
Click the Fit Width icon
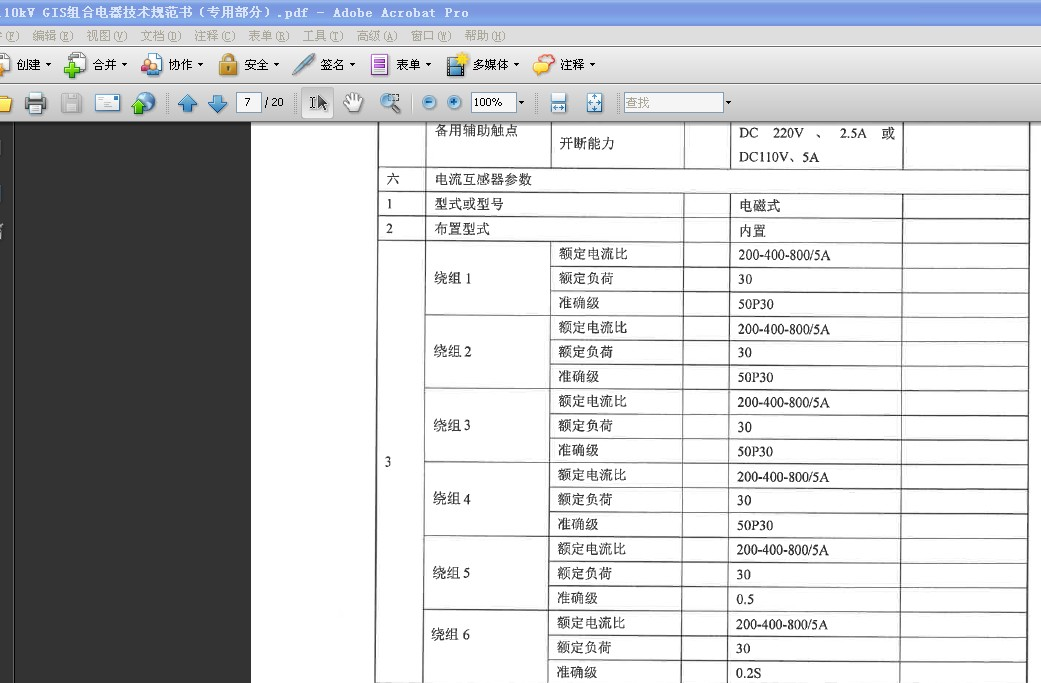(557, 101)
